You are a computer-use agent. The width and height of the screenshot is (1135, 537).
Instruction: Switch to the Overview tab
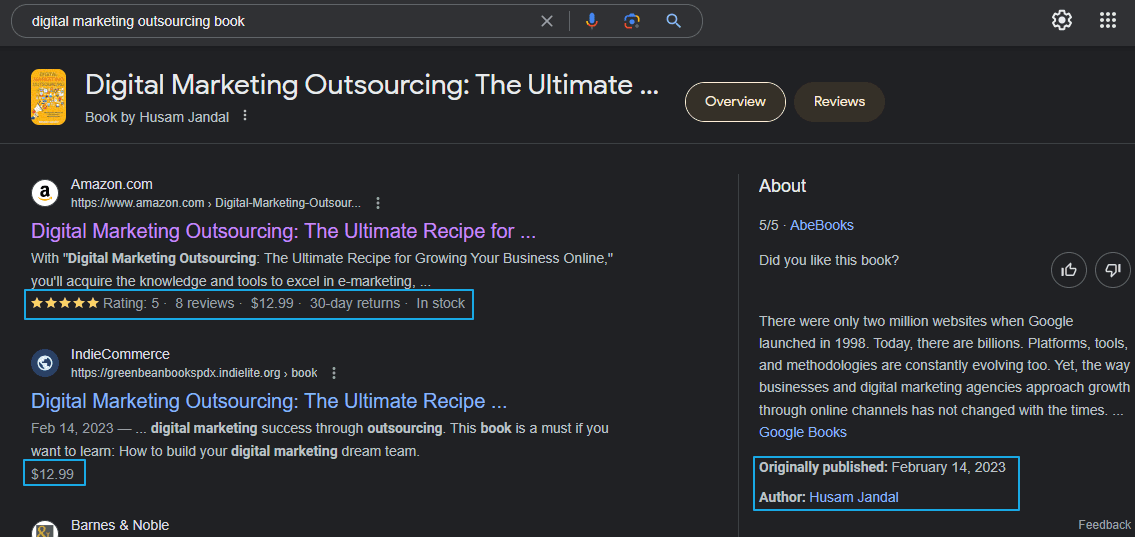735,102
